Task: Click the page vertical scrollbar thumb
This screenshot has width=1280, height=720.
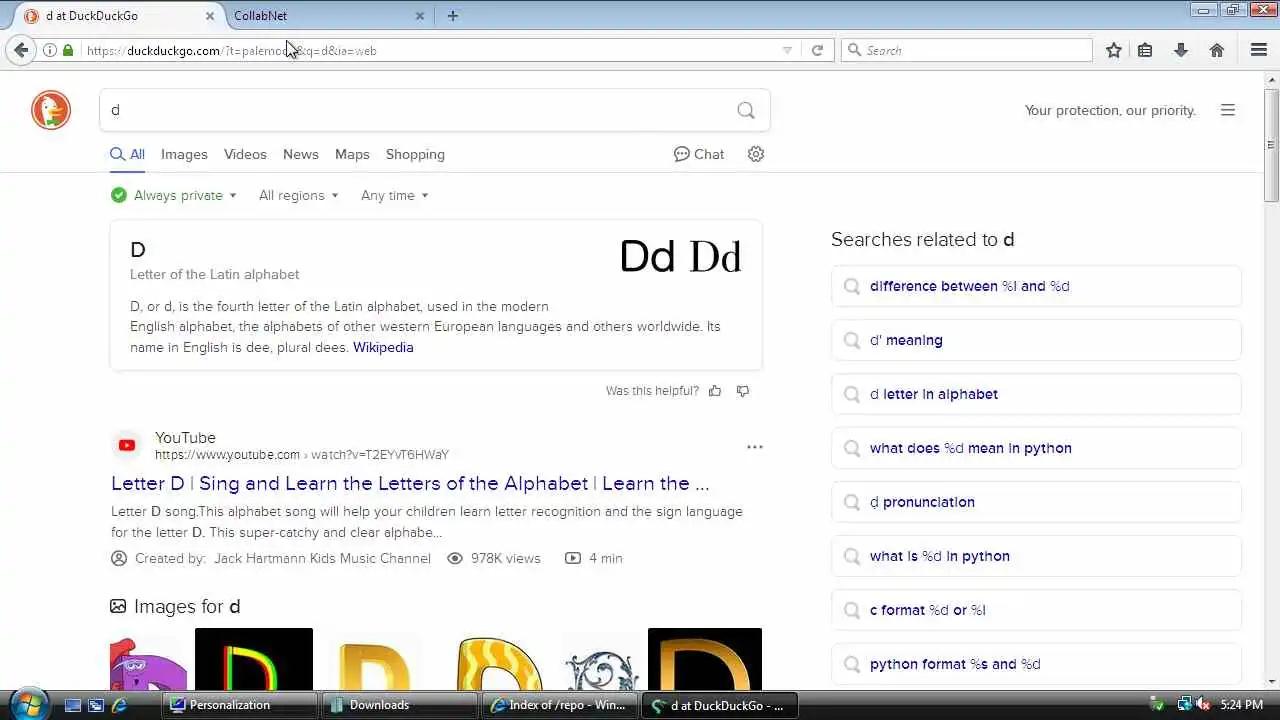Action: click(x=1271, y=146)
